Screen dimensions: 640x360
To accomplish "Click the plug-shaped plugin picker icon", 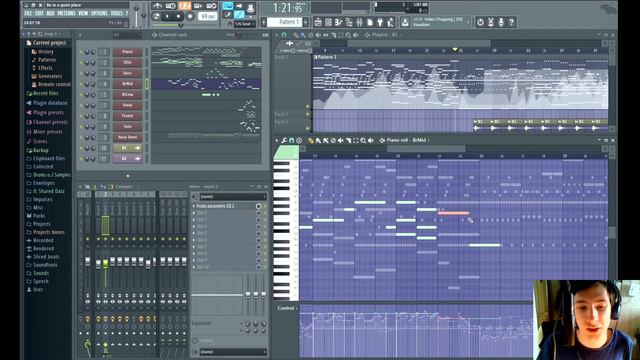I will point(380,22).
